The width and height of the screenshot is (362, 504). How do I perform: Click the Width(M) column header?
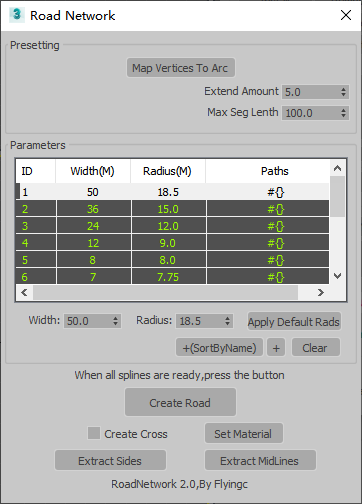pos(93,171)
